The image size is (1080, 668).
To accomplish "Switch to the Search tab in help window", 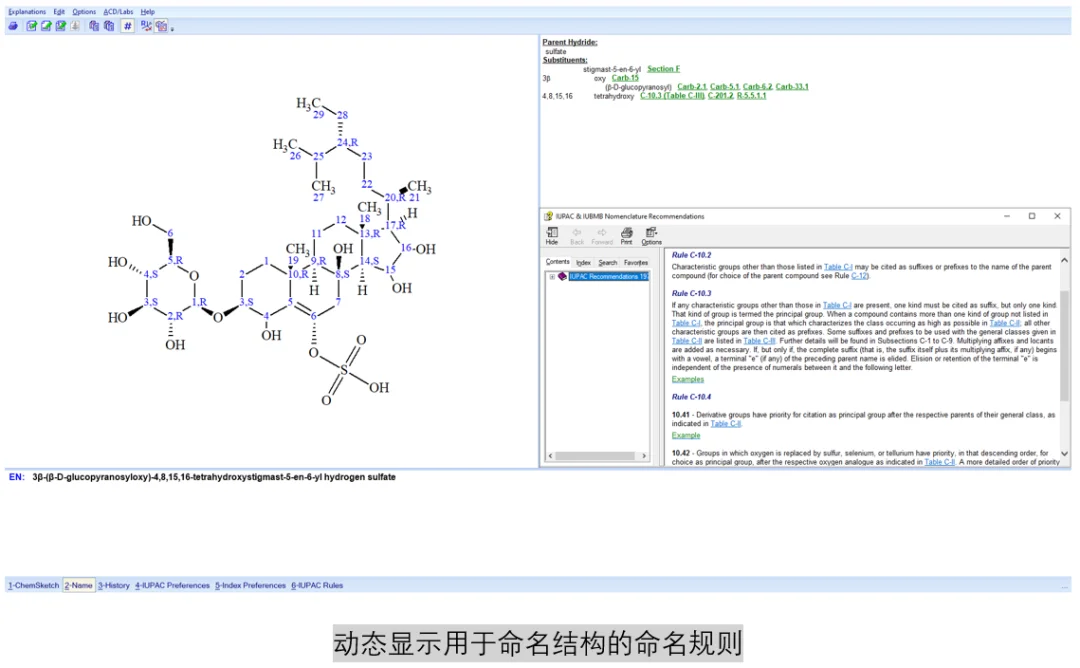I will click(x=608, y=262).
